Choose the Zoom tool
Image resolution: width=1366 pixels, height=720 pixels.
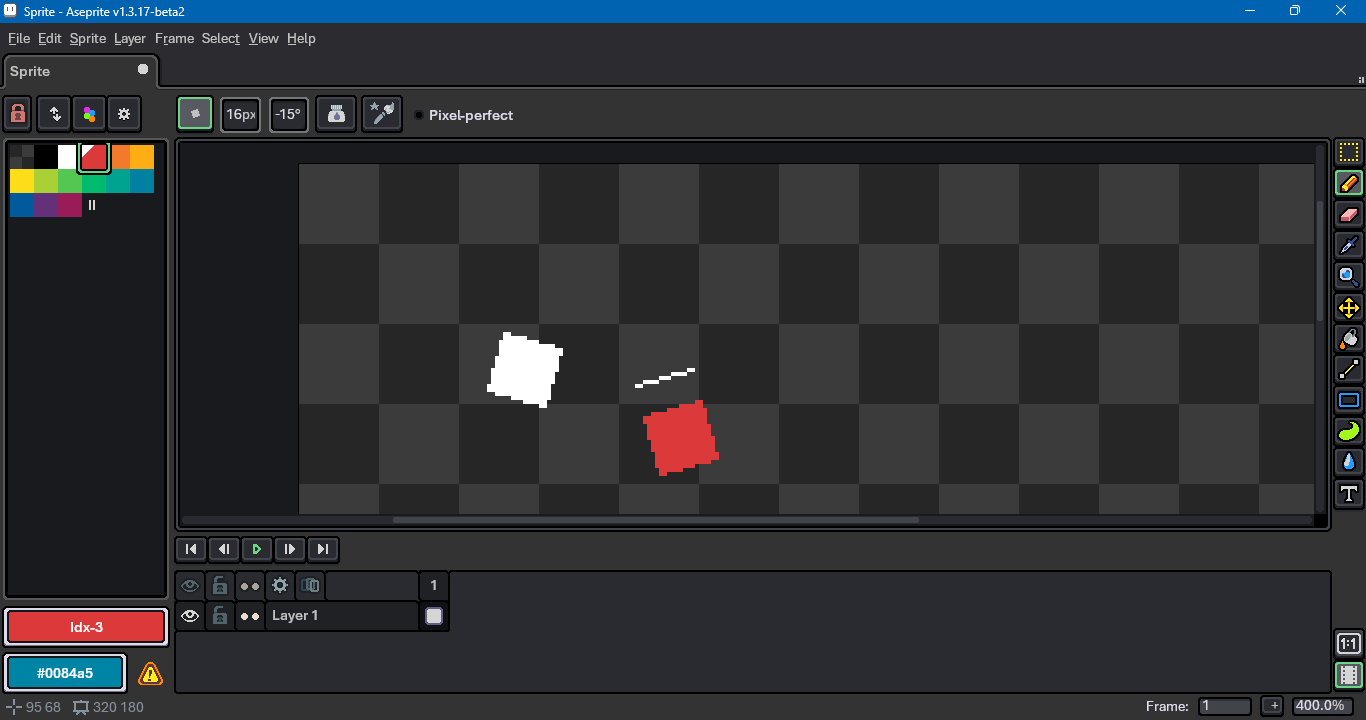click(1349, 276)
